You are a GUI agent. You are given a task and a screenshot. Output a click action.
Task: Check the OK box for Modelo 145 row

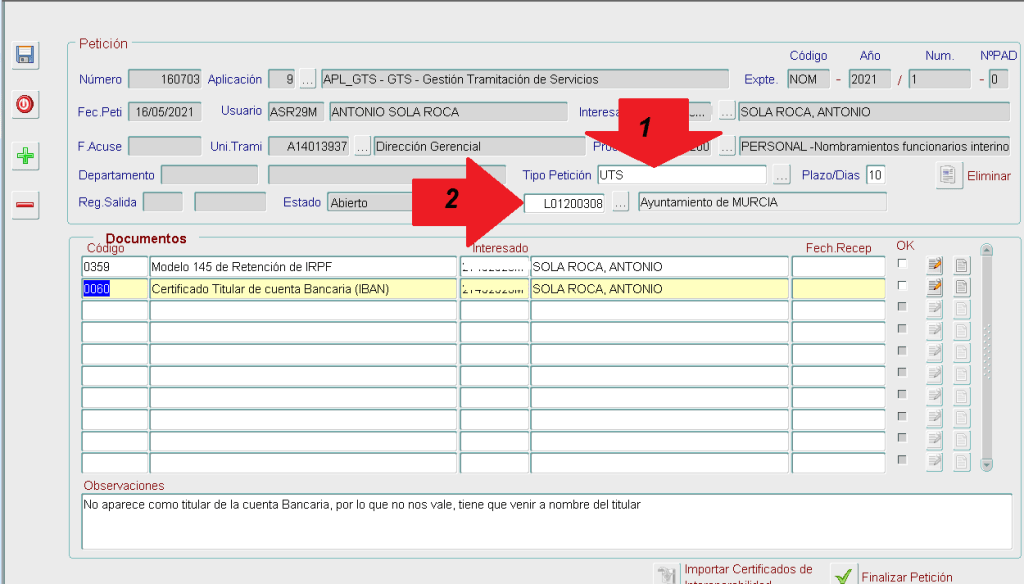tap(903, 264)
